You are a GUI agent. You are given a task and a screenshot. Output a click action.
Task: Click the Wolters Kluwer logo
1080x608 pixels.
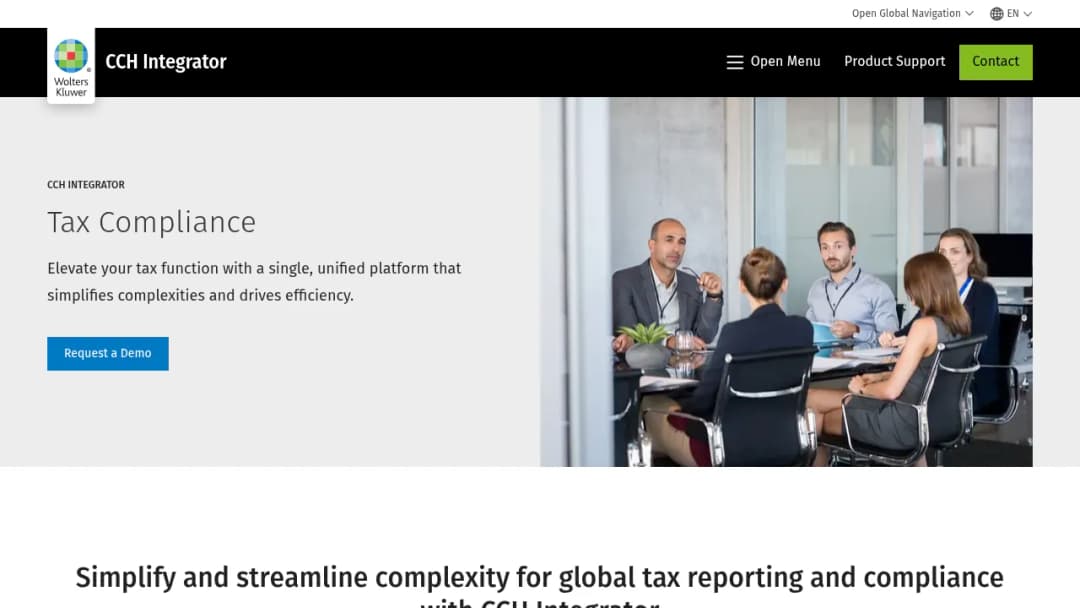pyautogui.click(x=71, y=66)
